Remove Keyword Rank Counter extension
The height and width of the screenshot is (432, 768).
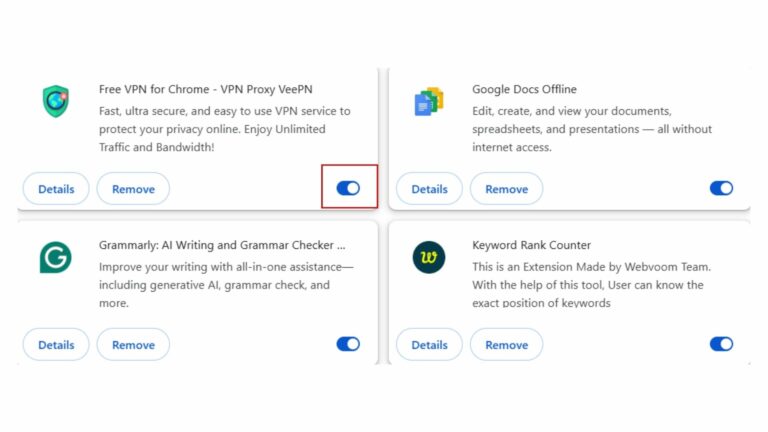(x=506, y=344)
